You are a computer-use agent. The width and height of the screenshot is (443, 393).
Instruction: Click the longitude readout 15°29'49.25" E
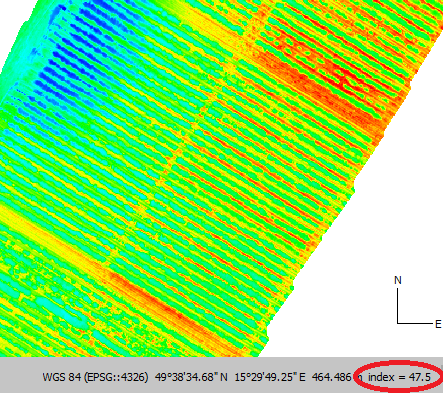tap(270, 377)
